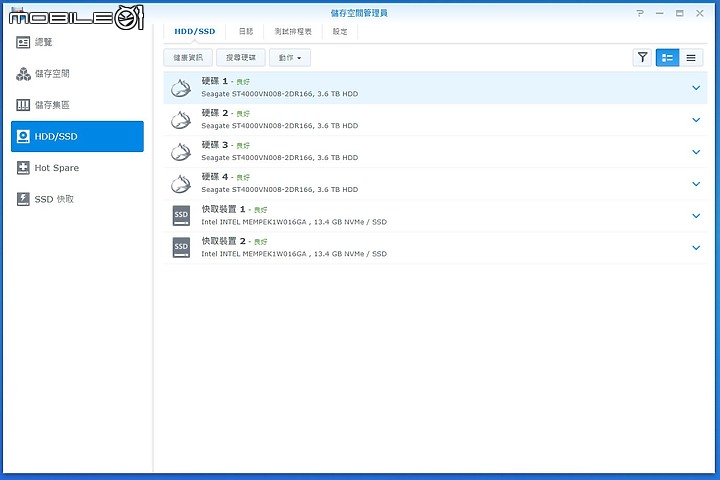The height and width of the screenshot is (480, 720).
Task: Select the 快取裝置 2 title text
Action: click(223, 241)
